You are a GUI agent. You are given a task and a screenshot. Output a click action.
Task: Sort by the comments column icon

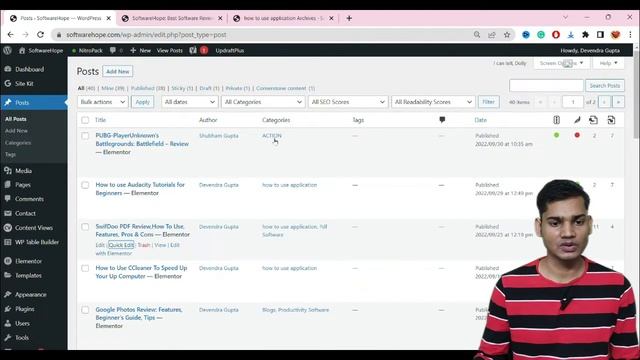point(442,120)
